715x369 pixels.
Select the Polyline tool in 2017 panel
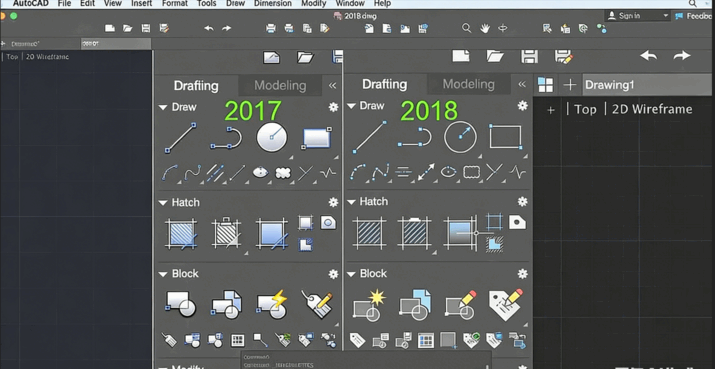pos(226,138)
